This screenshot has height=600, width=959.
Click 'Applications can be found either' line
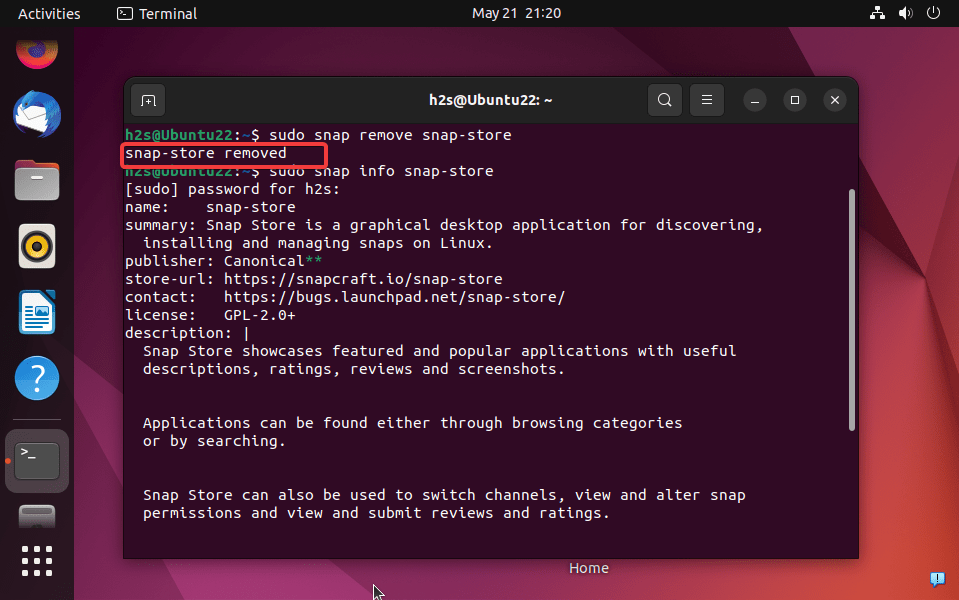coord(412,423)
